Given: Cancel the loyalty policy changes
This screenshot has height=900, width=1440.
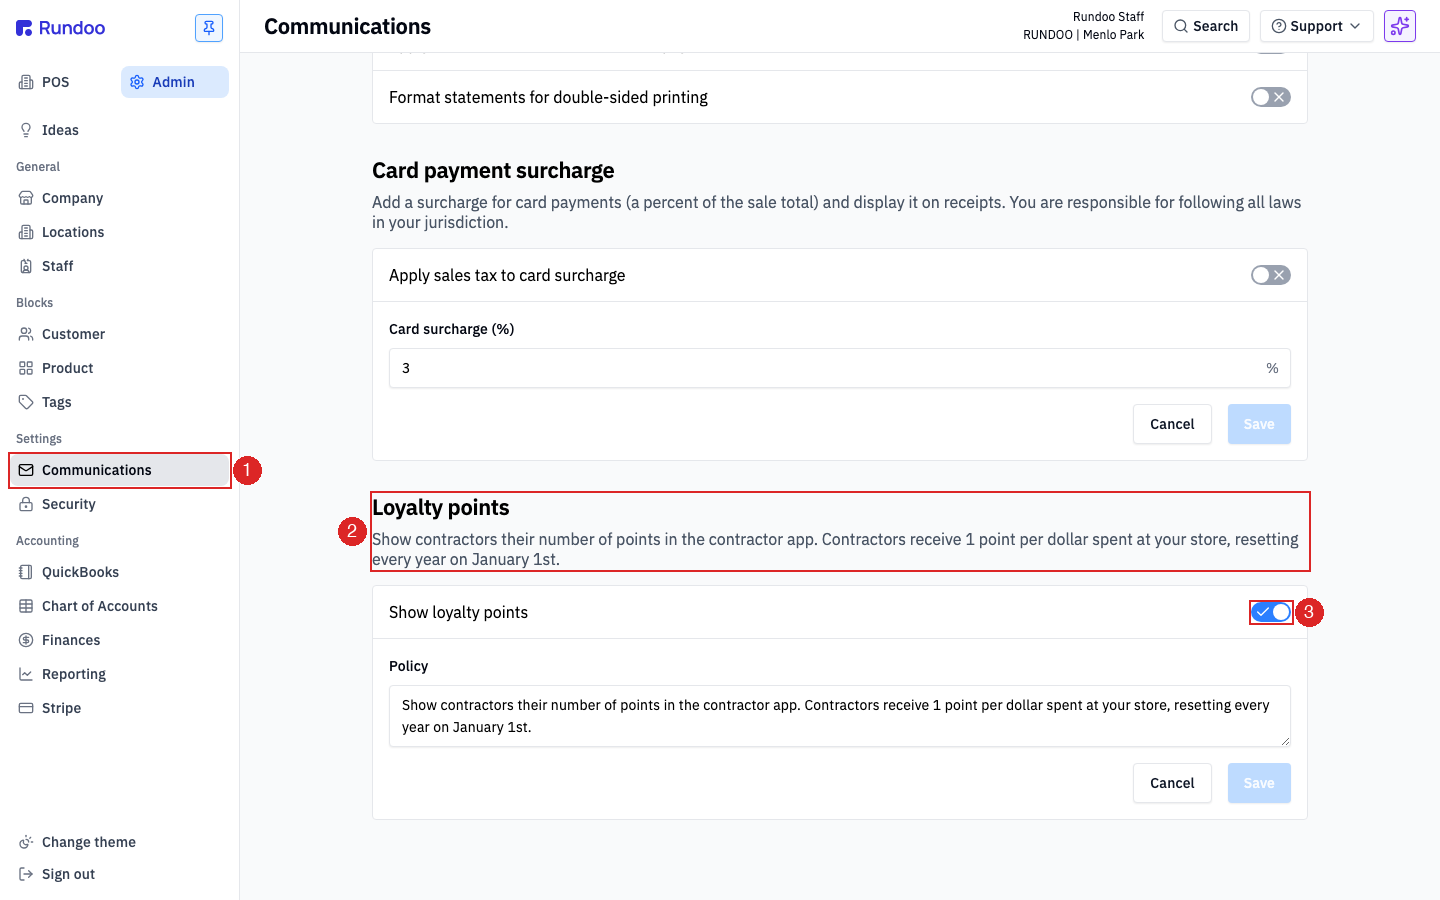Looking at the screenshot, I should pos(1172,783).
